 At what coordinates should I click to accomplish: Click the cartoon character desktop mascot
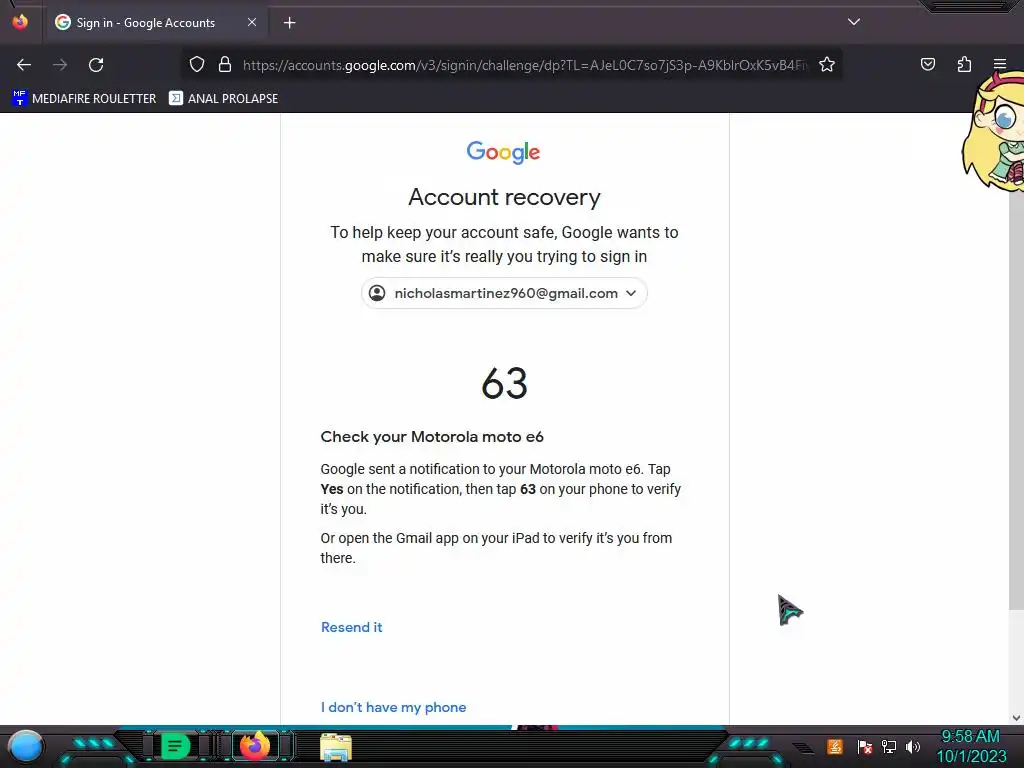[993, 131]
